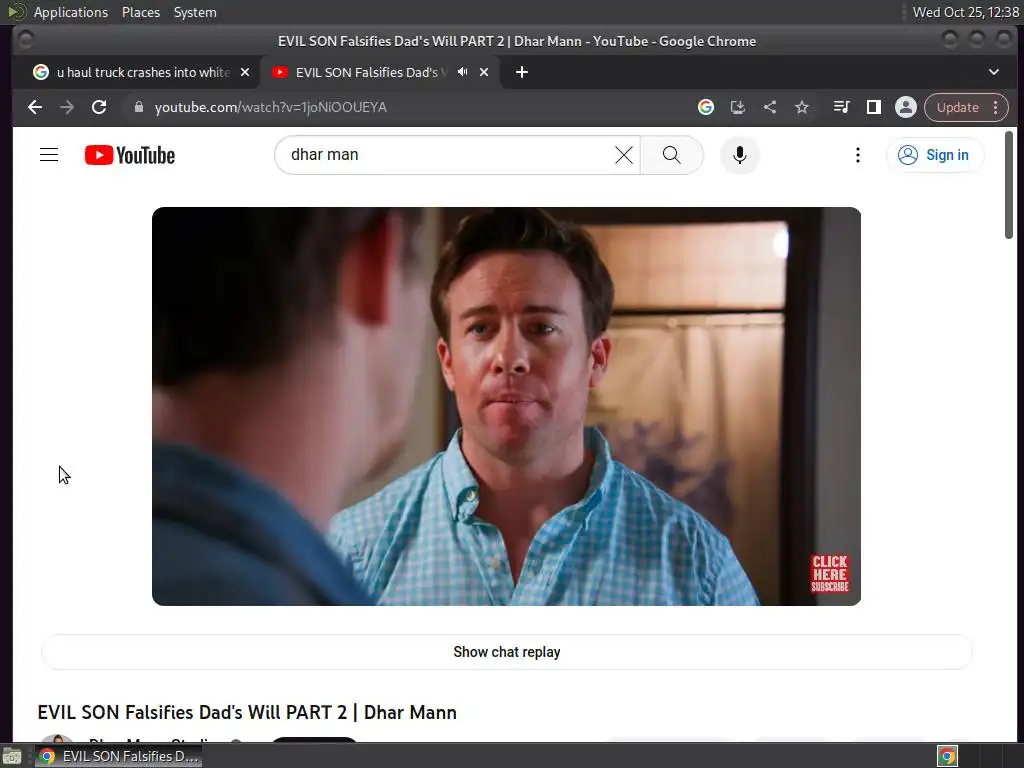
Task: Click the show desktop icon in bottom panel
Action: tap(11, 756)
